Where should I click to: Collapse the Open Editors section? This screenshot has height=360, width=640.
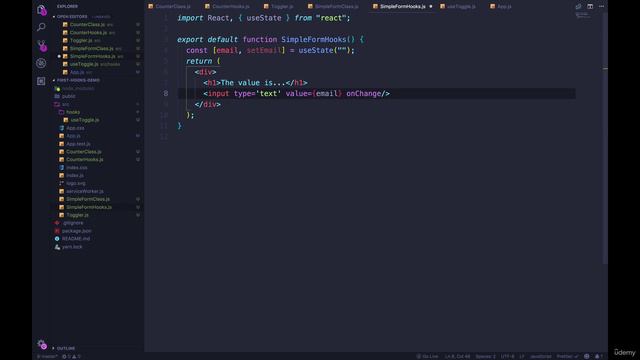pos(72,17)
